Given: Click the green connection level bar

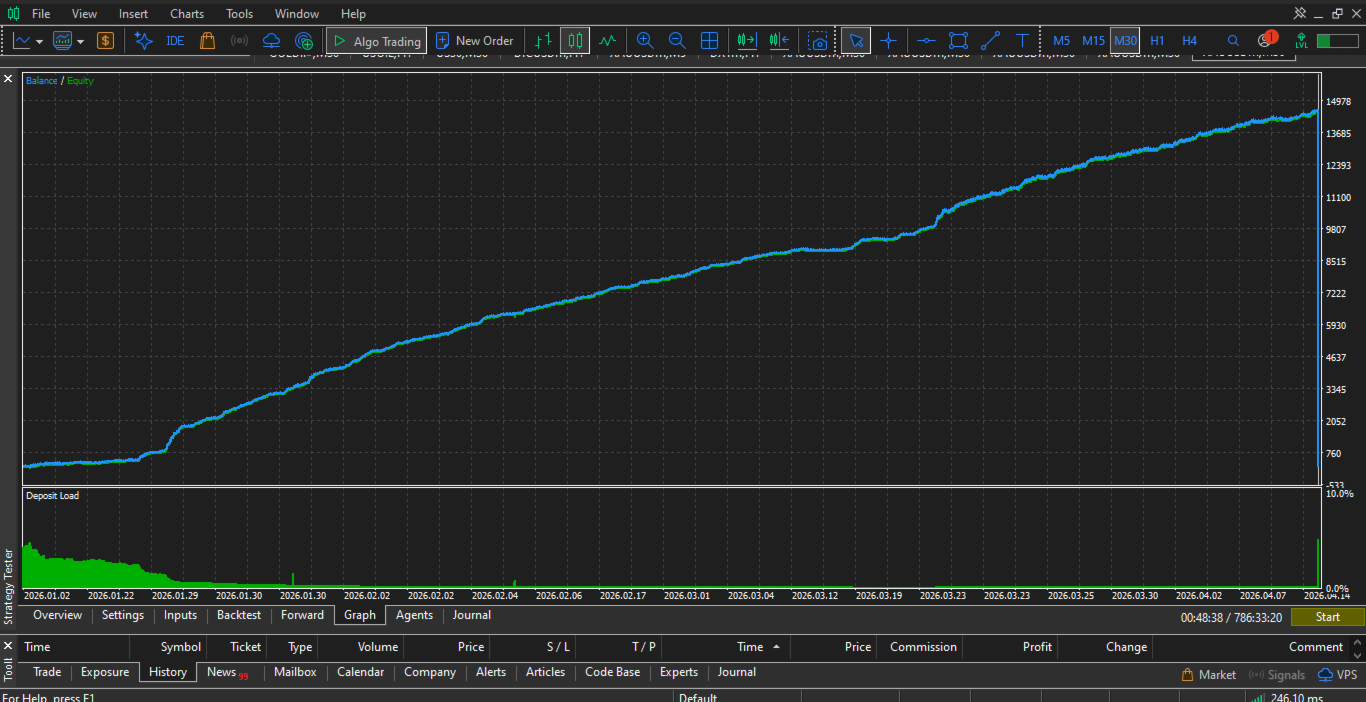Looking at the screenshot, I should pos(1337,41).
